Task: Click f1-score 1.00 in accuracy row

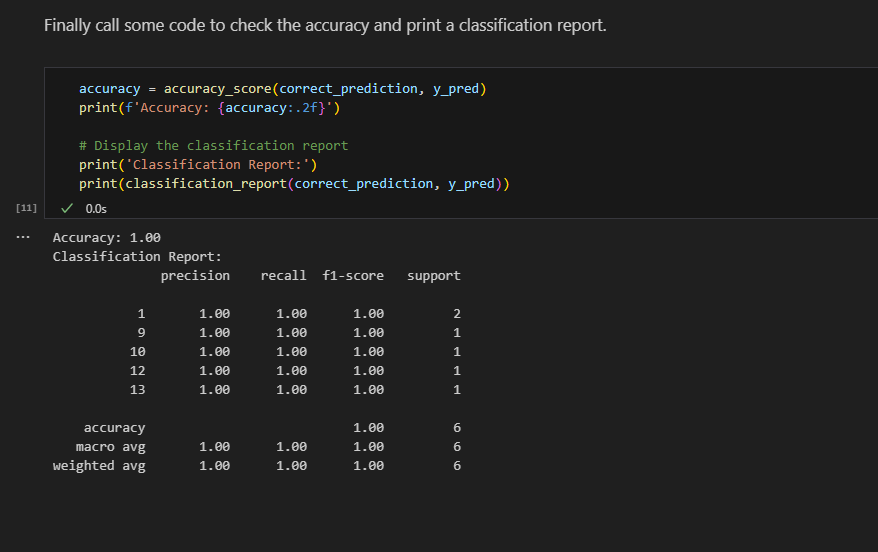Action: click(368, 428)
